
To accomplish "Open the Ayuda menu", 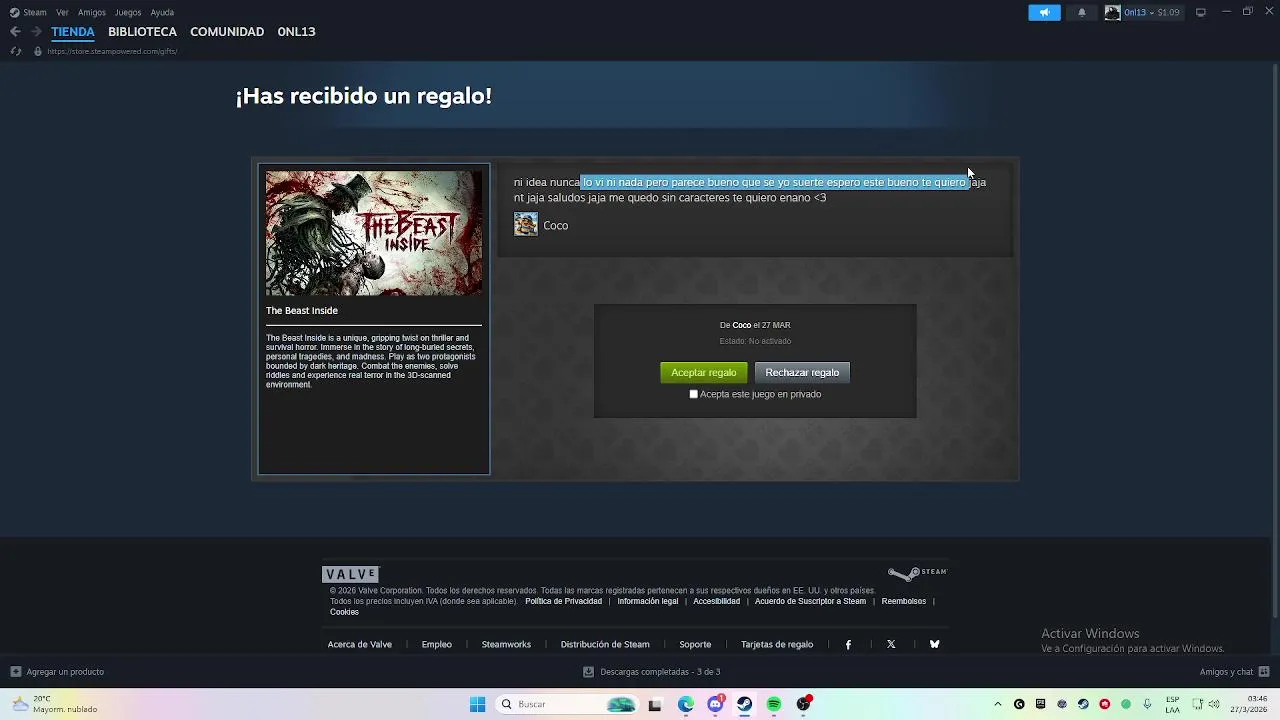I will 162,12.
